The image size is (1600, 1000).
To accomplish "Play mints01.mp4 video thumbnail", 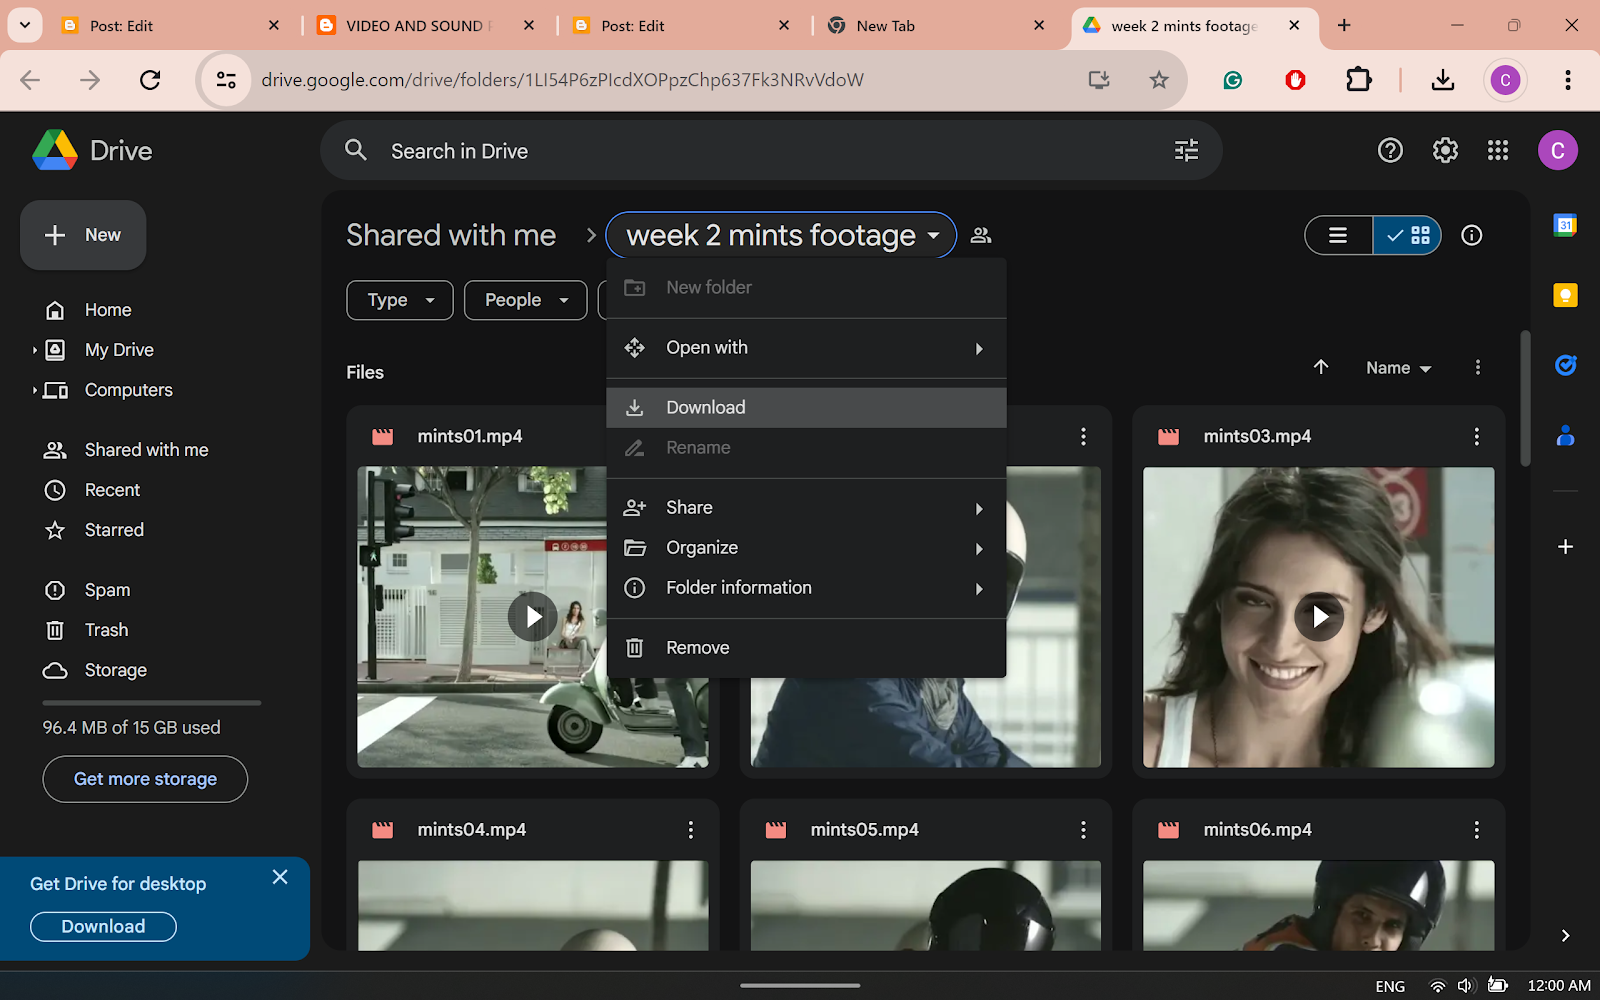I will (x=533, y=617).
